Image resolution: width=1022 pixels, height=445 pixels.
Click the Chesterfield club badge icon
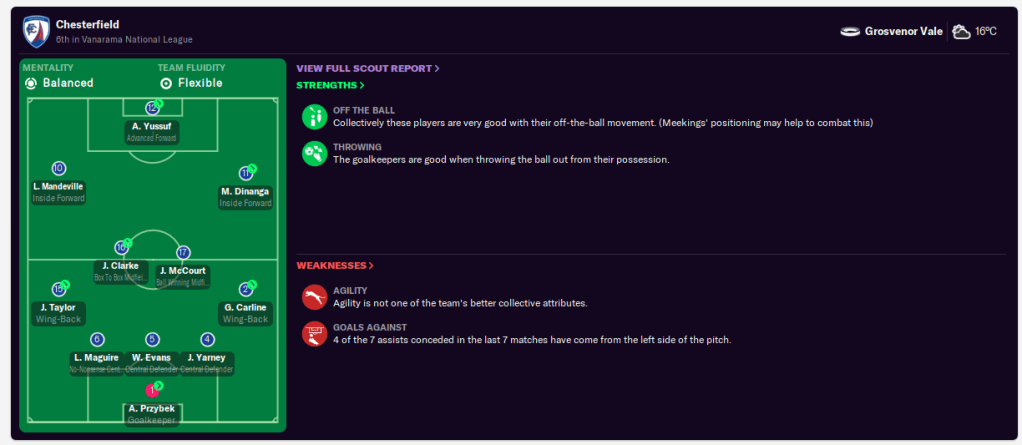[x=36, y=31]
